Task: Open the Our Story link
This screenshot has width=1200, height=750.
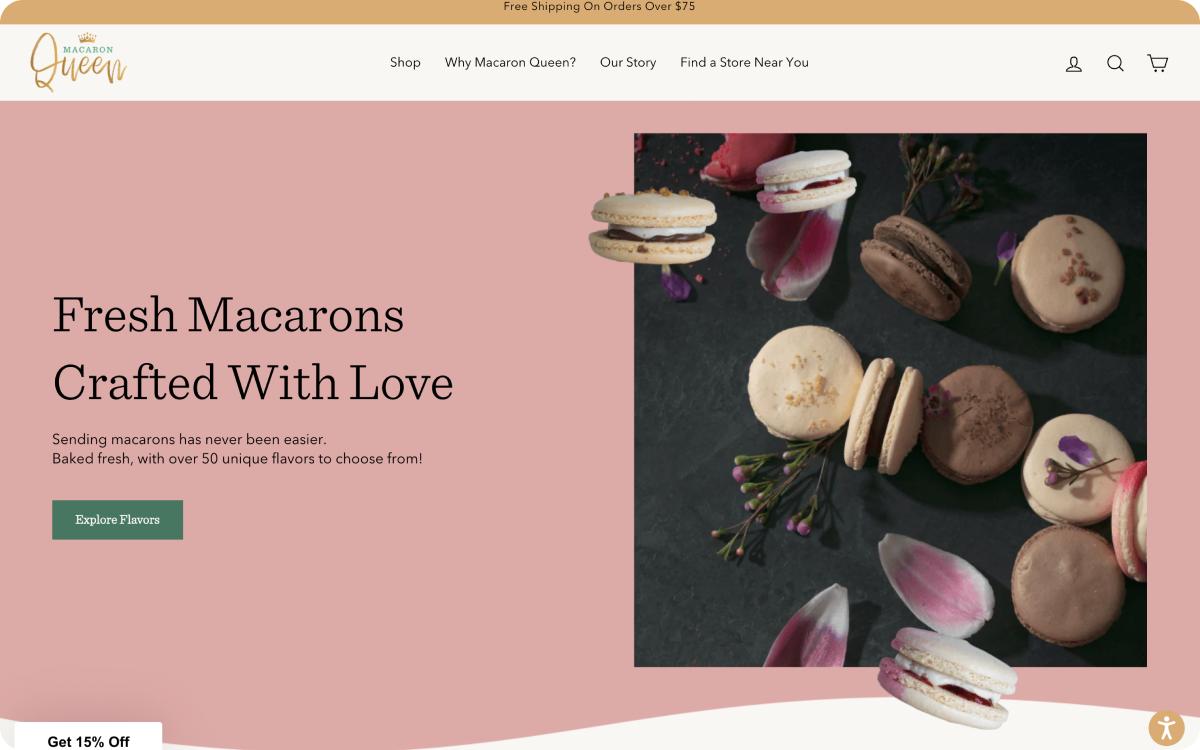Action: (x=628, y=62)
